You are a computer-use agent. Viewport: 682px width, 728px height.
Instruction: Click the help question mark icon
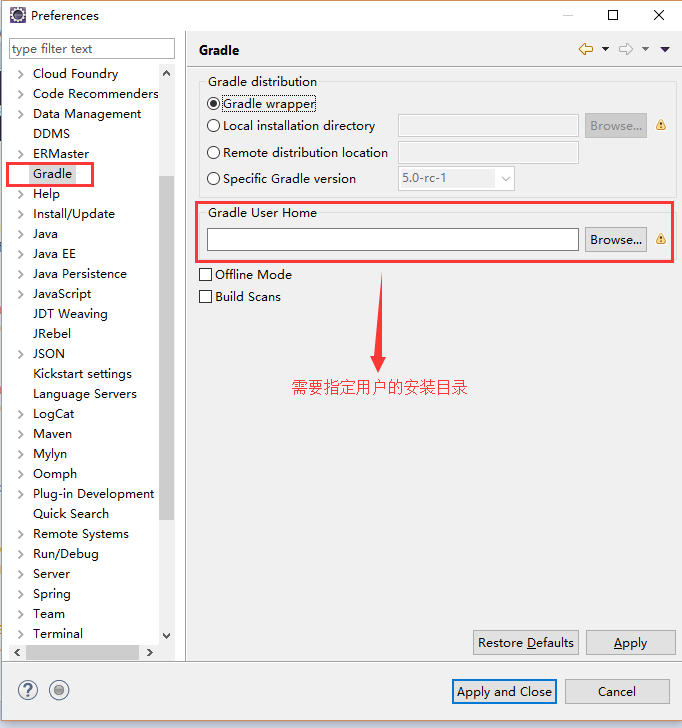pos(28,690)
